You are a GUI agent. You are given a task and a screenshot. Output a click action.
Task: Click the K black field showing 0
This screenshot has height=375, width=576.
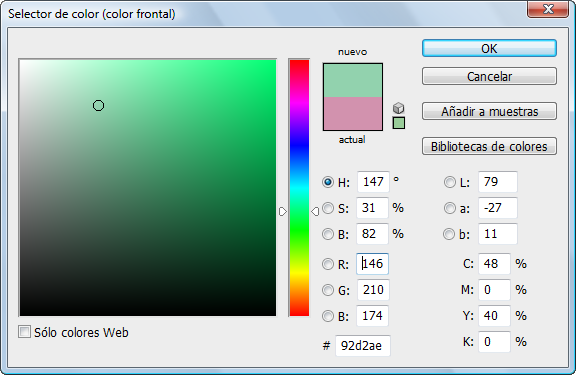pyautogui.click(x=494, y=342)
